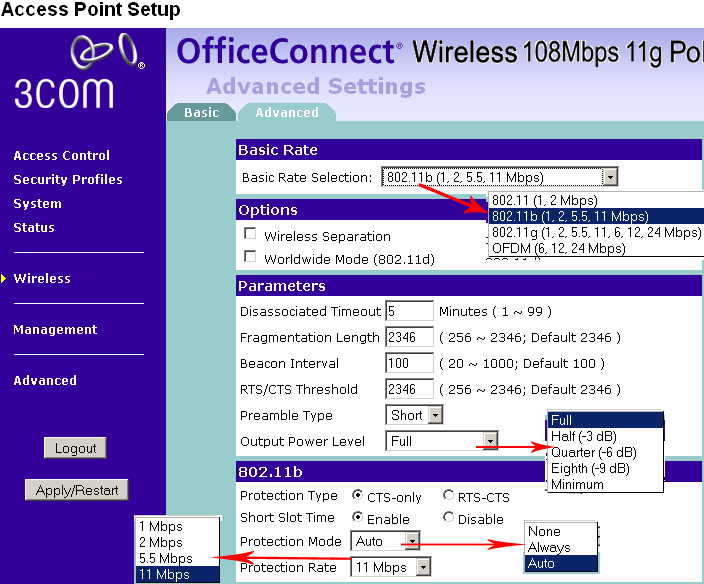The image size is (704, 584).
Task: Click the Disassociated Timeout input field
Action: 409,311
